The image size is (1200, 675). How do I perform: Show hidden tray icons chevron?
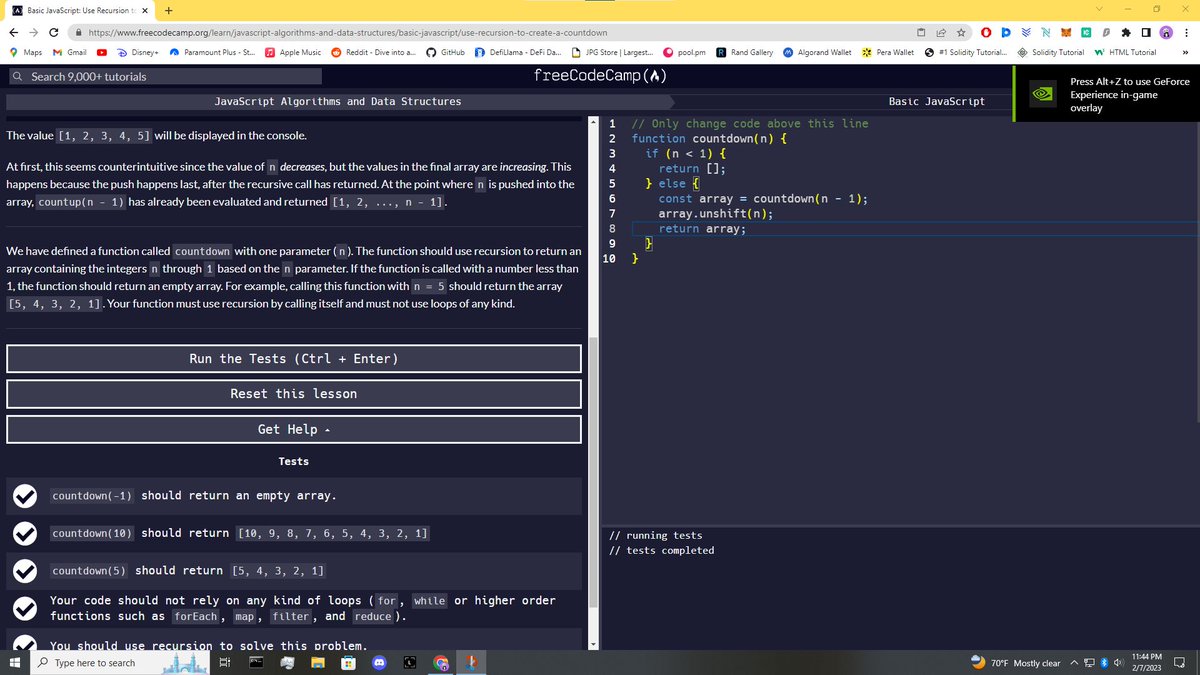click(1075, 663)
